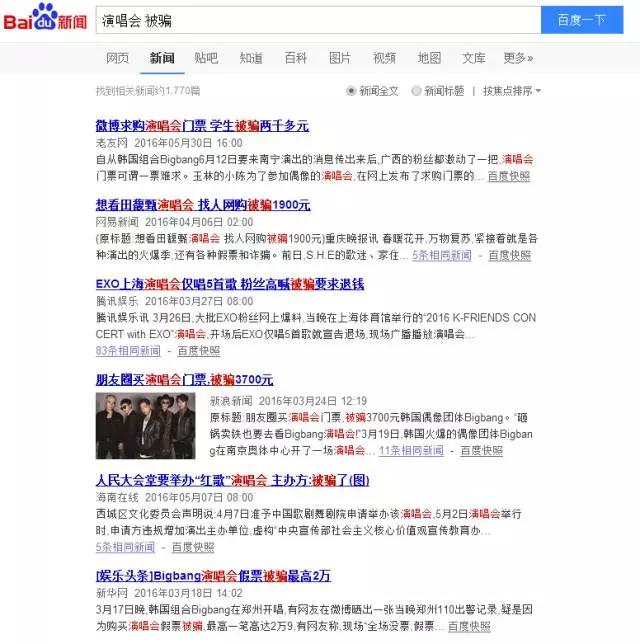Click the Baidu News logo
Screen dimensions: 640x644
pyautogui.click(x=45, y=18)
